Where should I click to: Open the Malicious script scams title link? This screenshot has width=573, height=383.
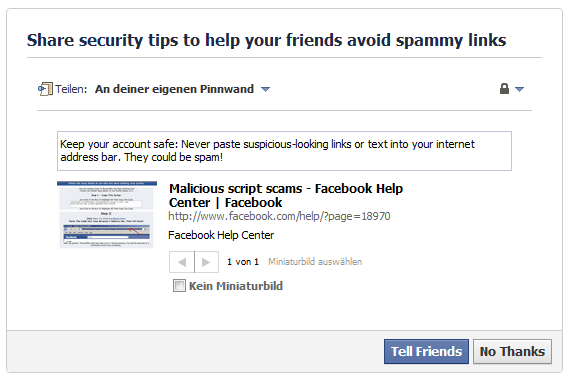(x=286, y=196)
